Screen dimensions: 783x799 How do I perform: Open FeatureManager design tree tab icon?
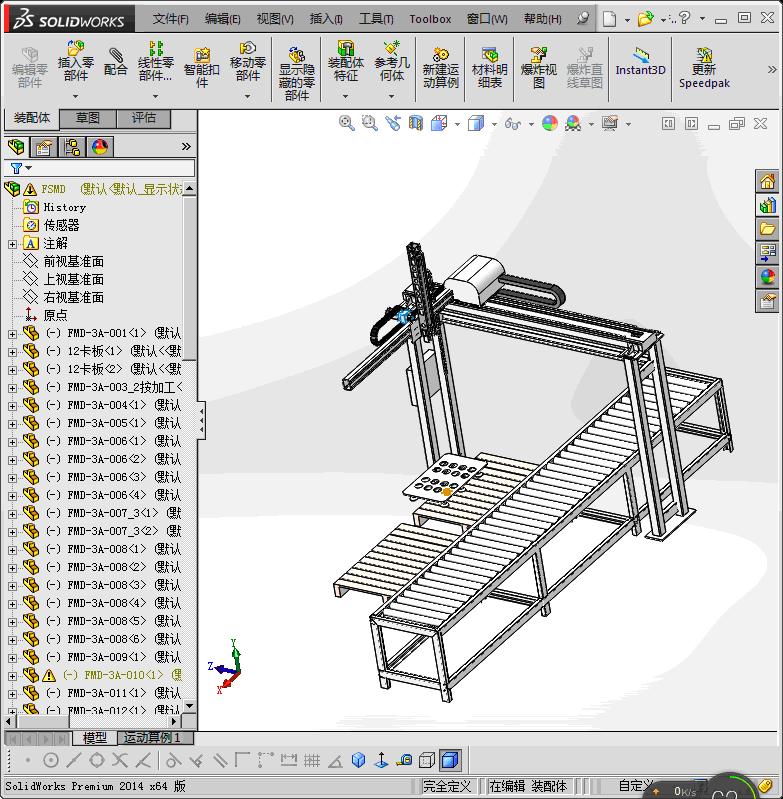[x=16, y=147]
